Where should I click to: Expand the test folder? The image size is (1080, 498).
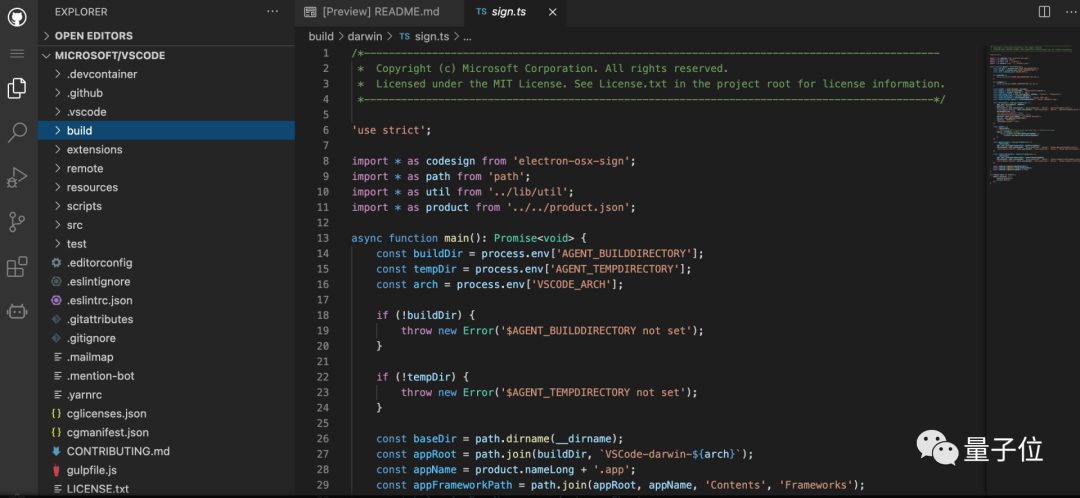coord(166,244)
